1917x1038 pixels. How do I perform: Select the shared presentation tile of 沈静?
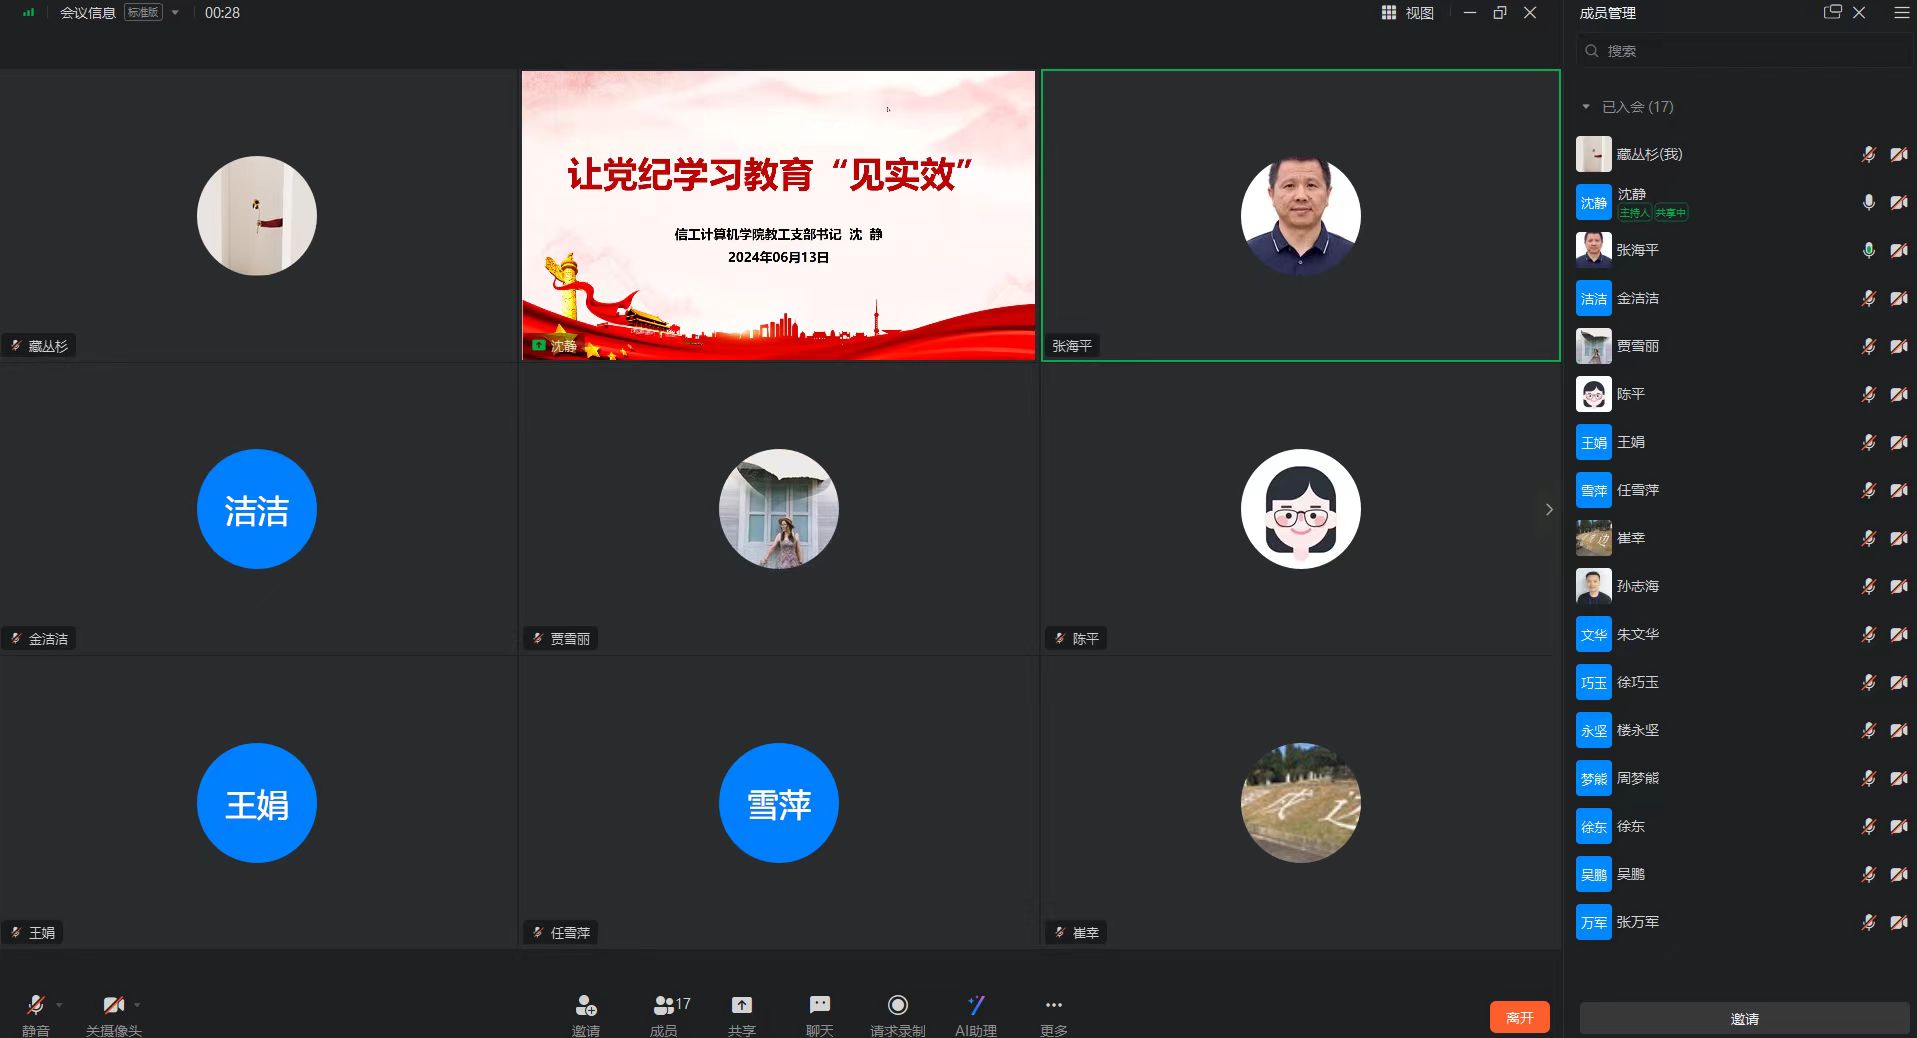(x=778, y=215)
